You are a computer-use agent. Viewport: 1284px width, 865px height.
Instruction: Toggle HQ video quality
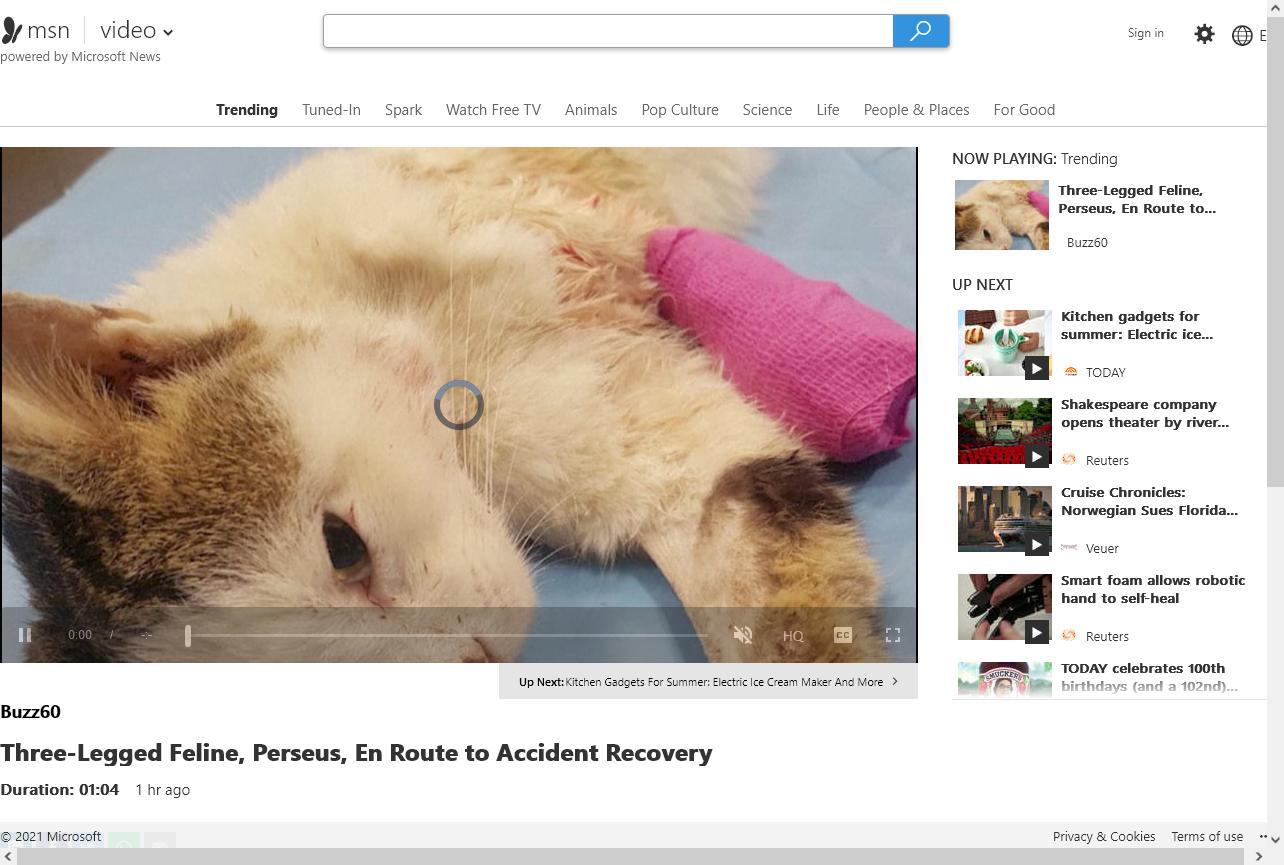(x=793, y=636)
